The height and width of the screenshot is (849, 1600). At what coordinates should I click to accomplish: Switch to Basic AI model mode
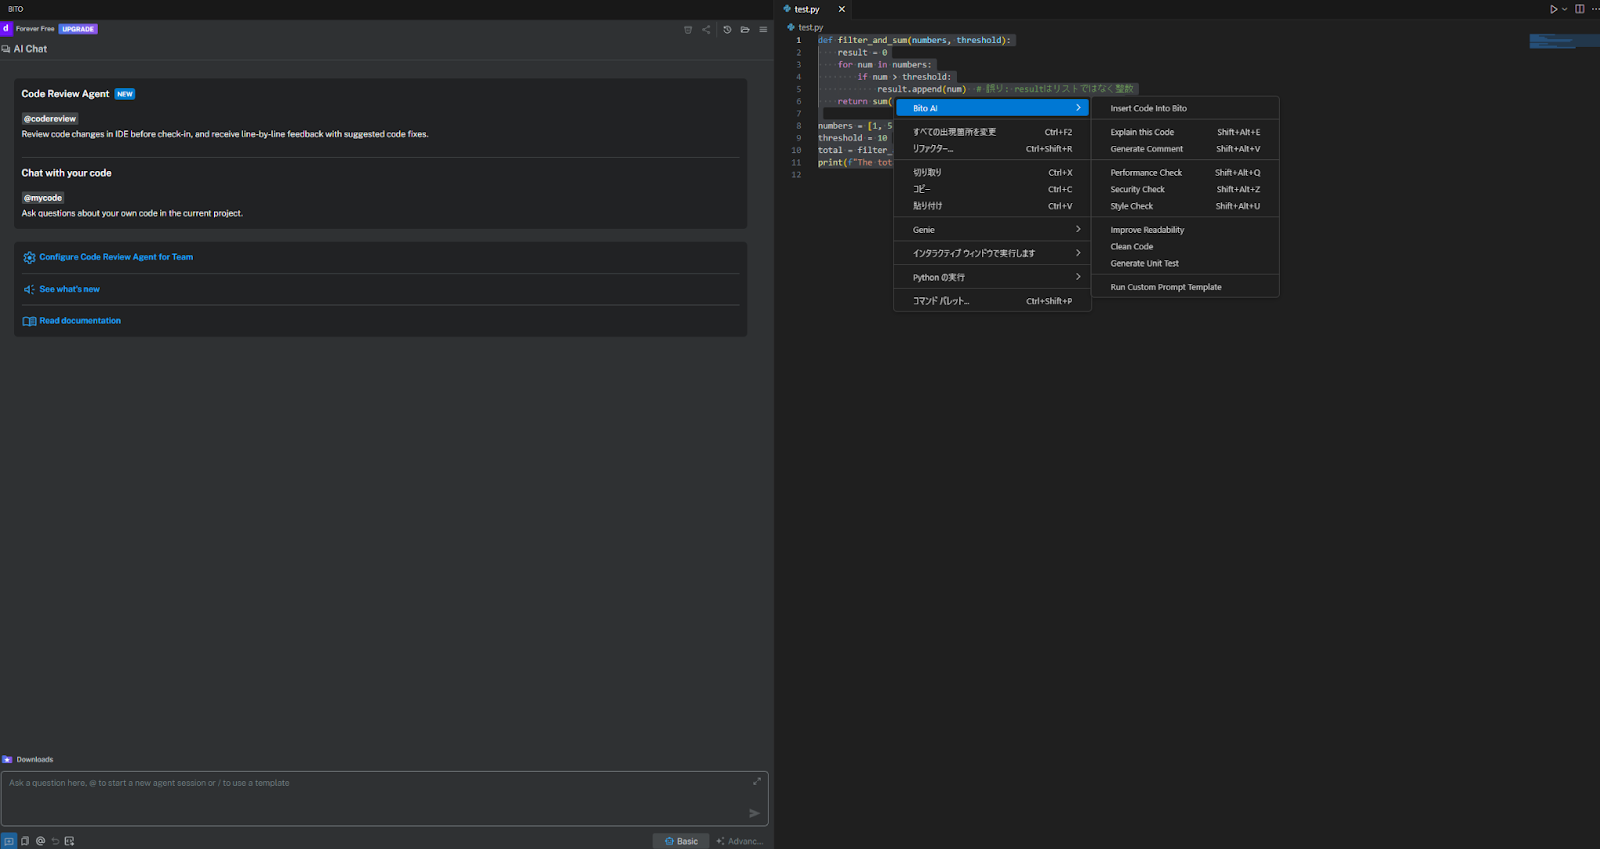pos(681,841)
